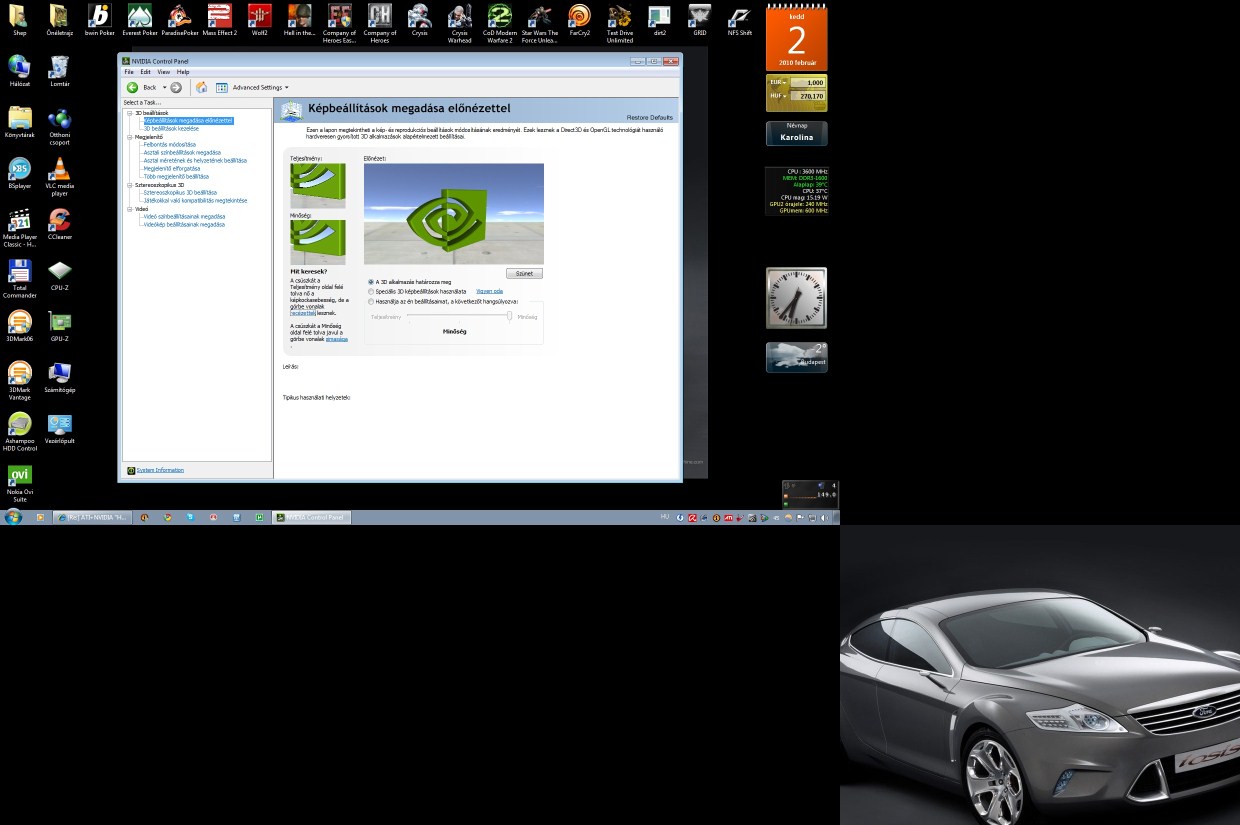Open the BSplayer desktop icon

[x=20, y=172]
